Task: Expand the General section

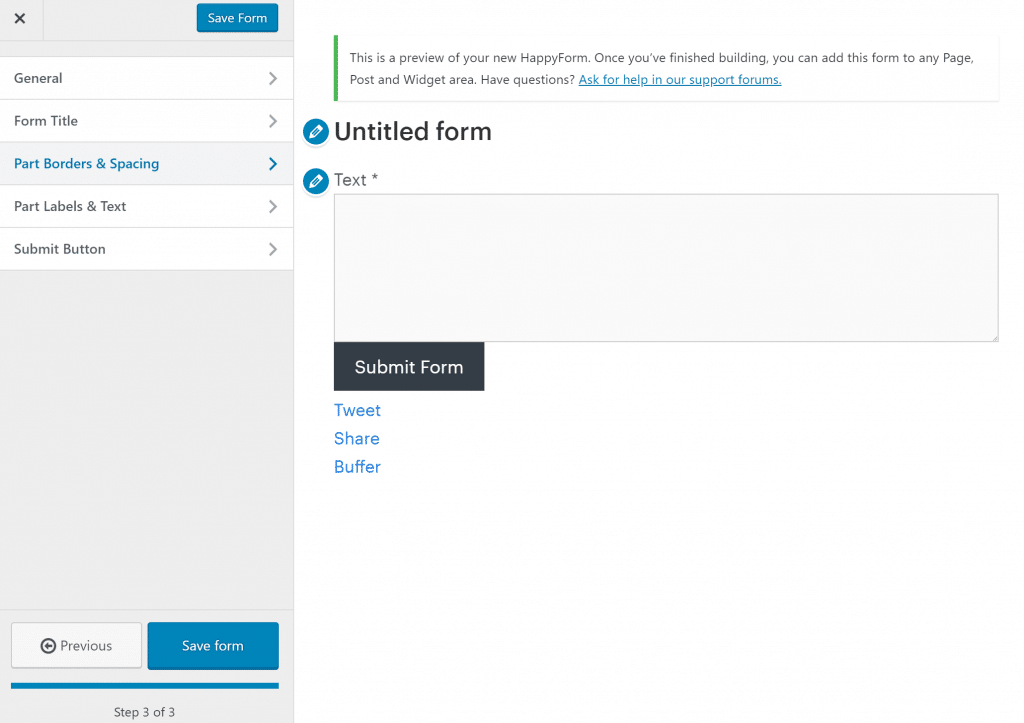Action: click(146, 78)
